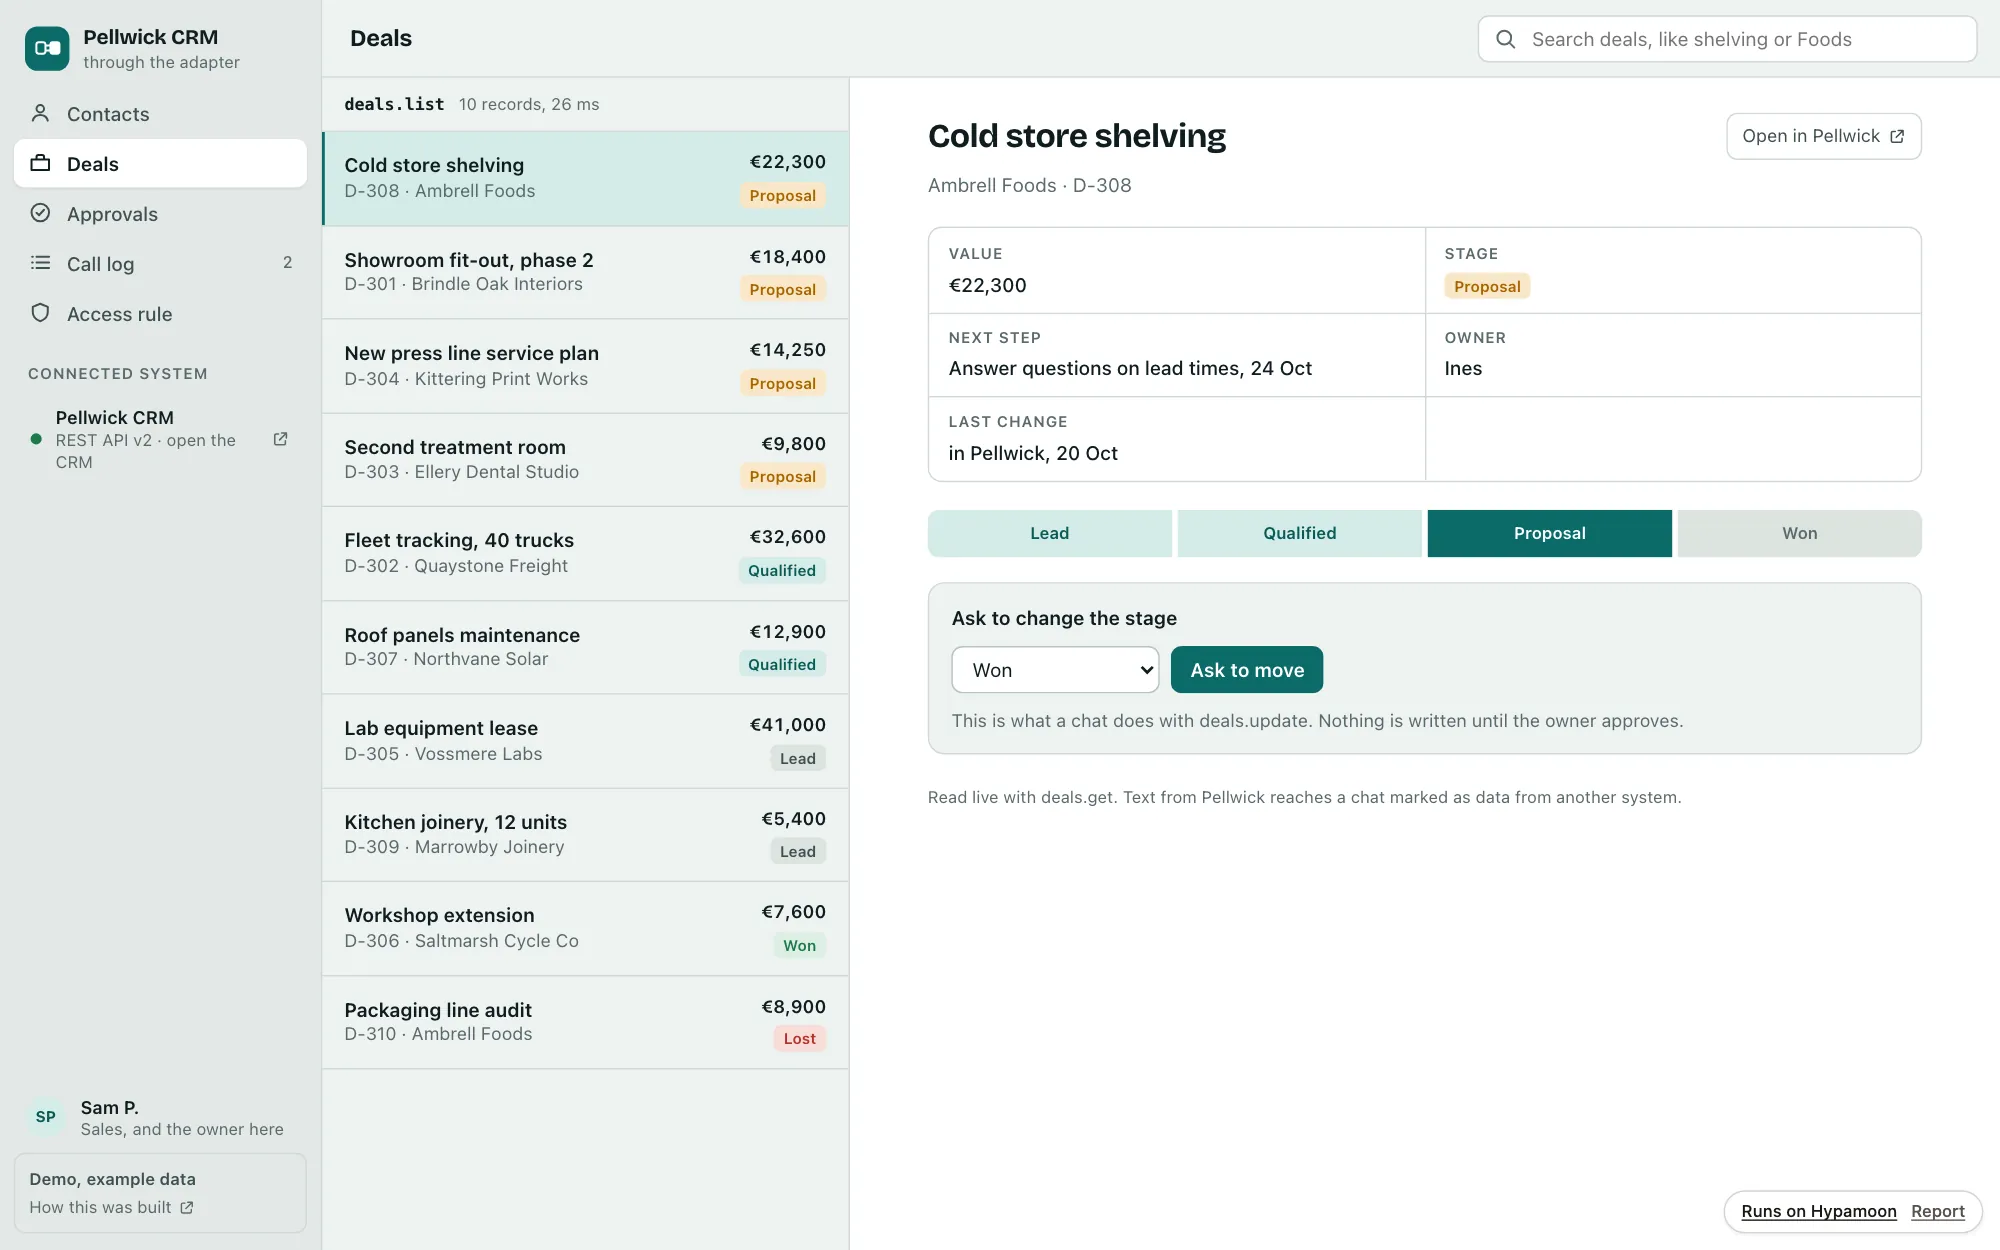Click the Sam P. user name

click(110, 1107)
